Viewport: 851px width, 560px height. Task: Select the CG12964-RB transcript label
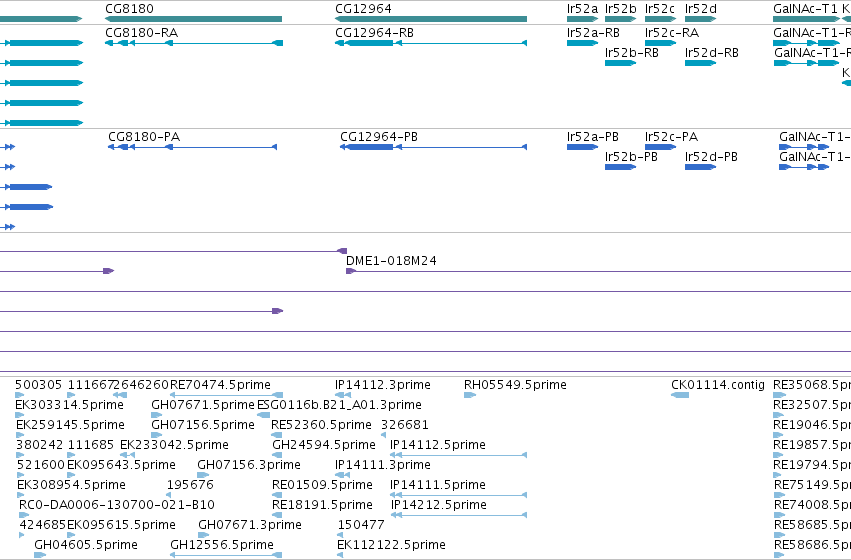[374, 33]
